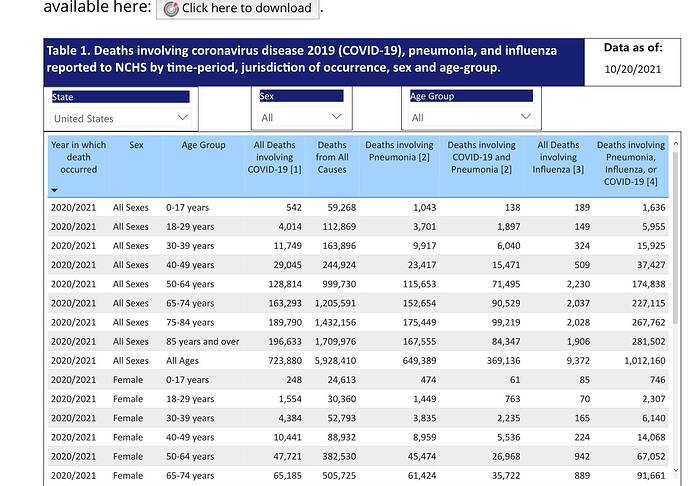Sort by the Sex column header
This screenshot has width=690, height=486.
pyautogui.click(x=136, y=145)
